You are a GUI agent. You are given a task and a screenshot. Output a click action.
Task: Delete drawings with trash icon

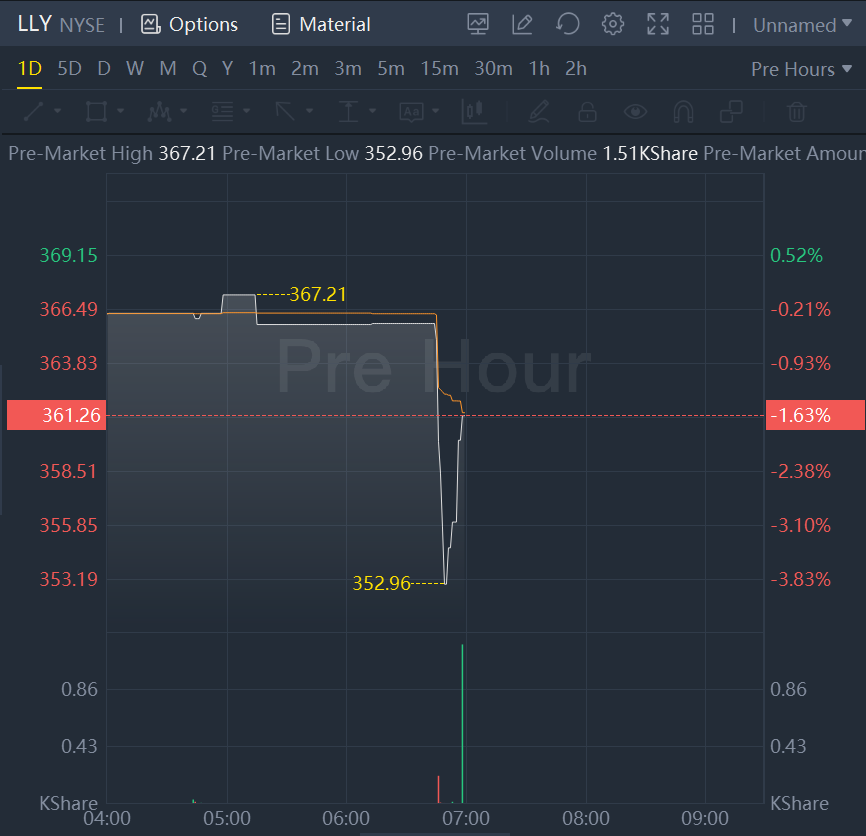(x=796, y=111)
